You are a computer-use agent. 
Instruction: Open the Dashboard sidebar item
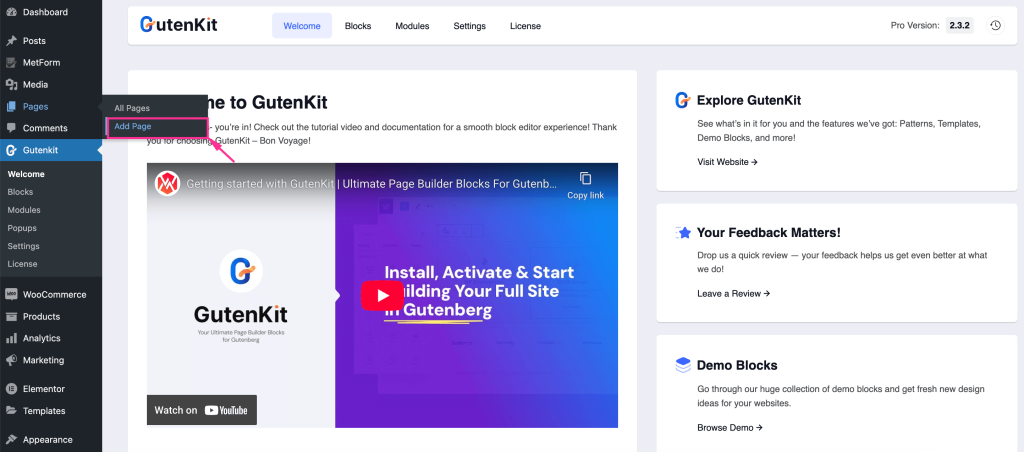45,12
